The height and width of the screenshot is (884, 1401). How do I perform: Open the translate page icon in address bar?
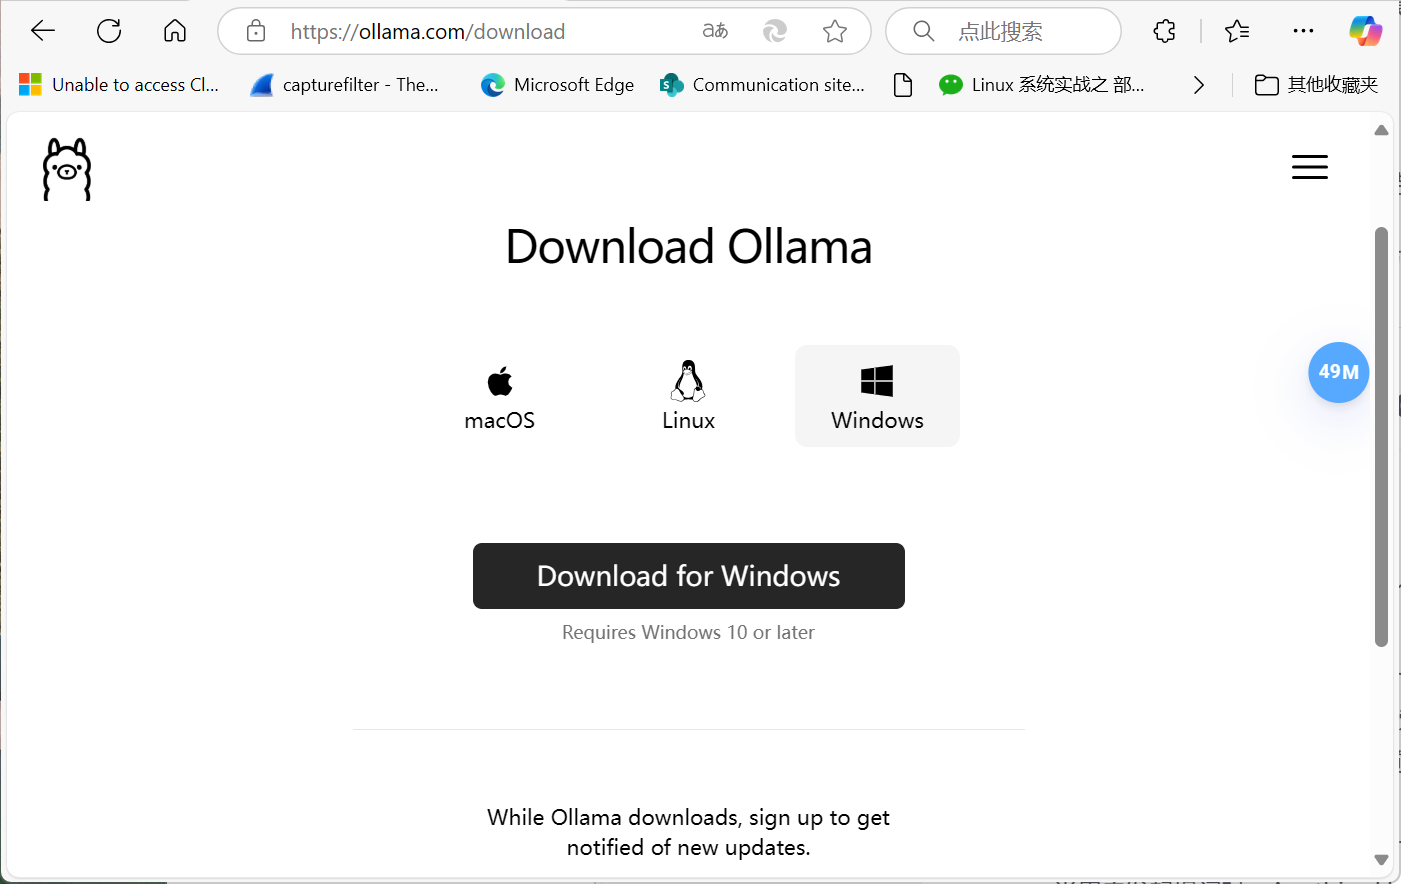[x=715, y=31]
